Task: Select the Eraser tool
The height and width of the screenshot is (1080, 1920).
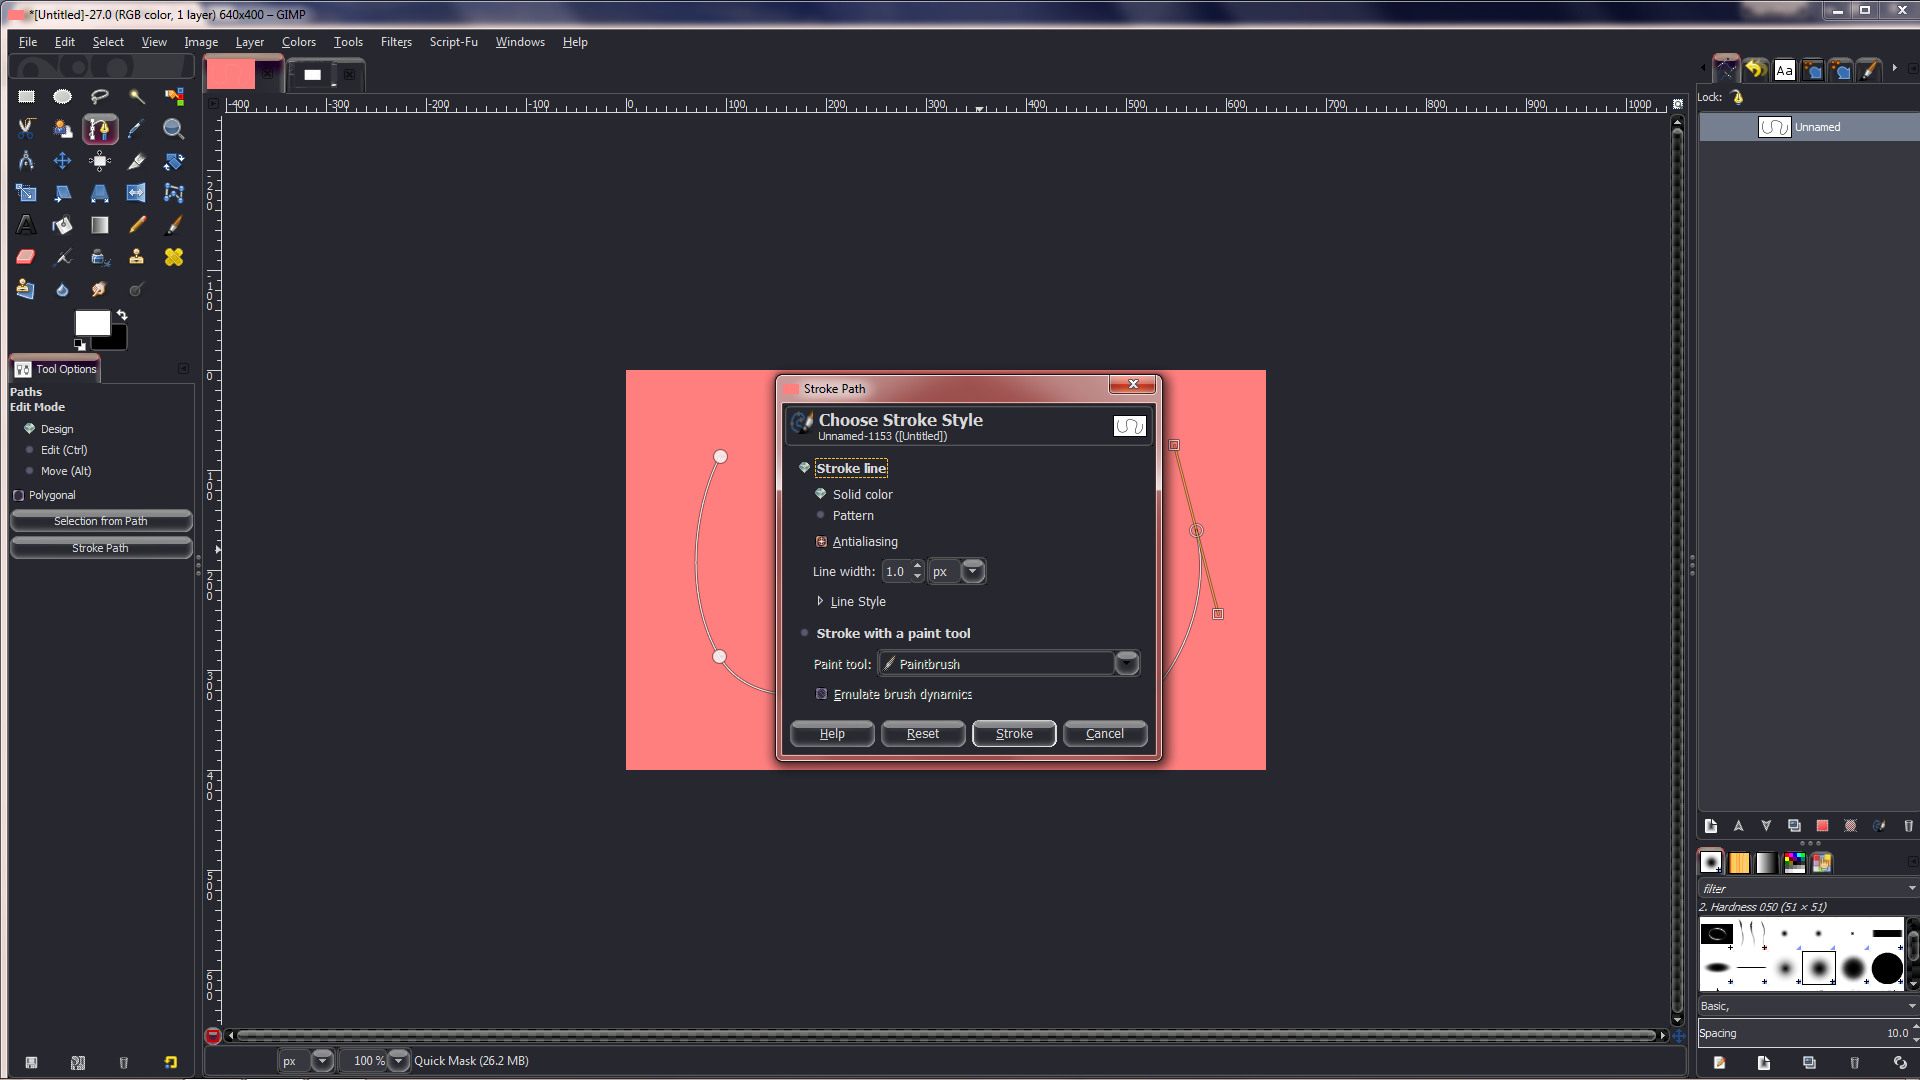Action: [x=26, y=257]
